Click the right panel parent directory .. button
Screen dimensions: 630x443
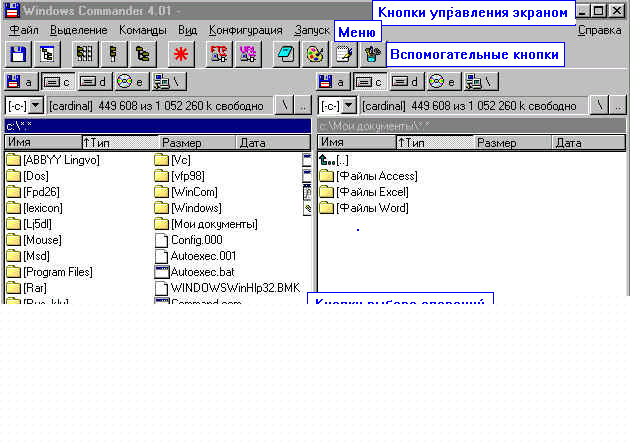tap(618, 105)
